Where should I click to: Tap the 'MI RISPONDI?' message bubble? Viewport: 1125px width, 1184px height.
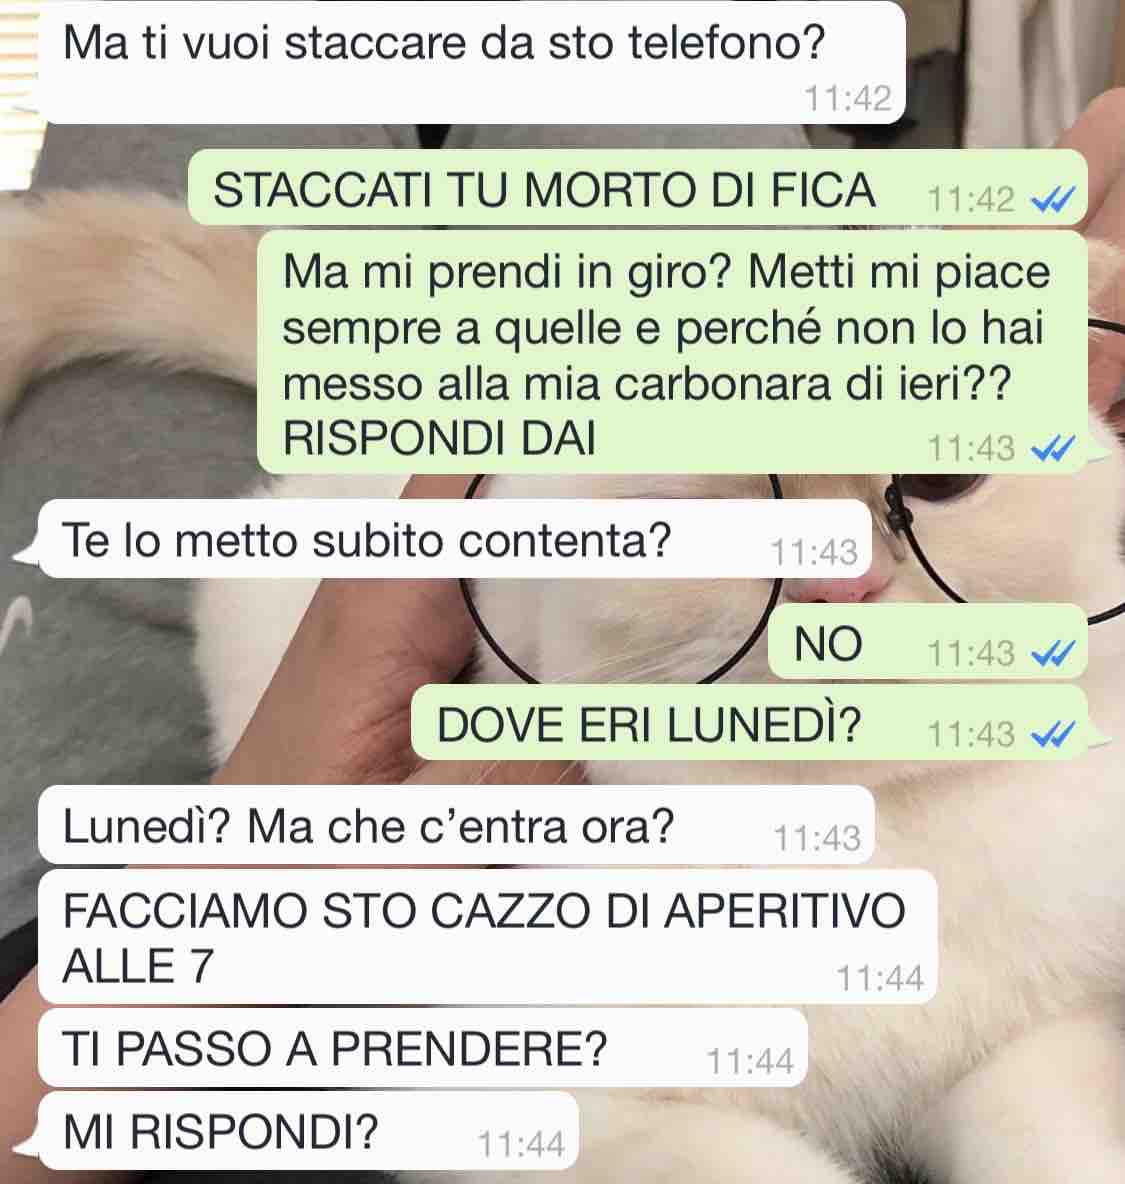(x=307, y=1131)
